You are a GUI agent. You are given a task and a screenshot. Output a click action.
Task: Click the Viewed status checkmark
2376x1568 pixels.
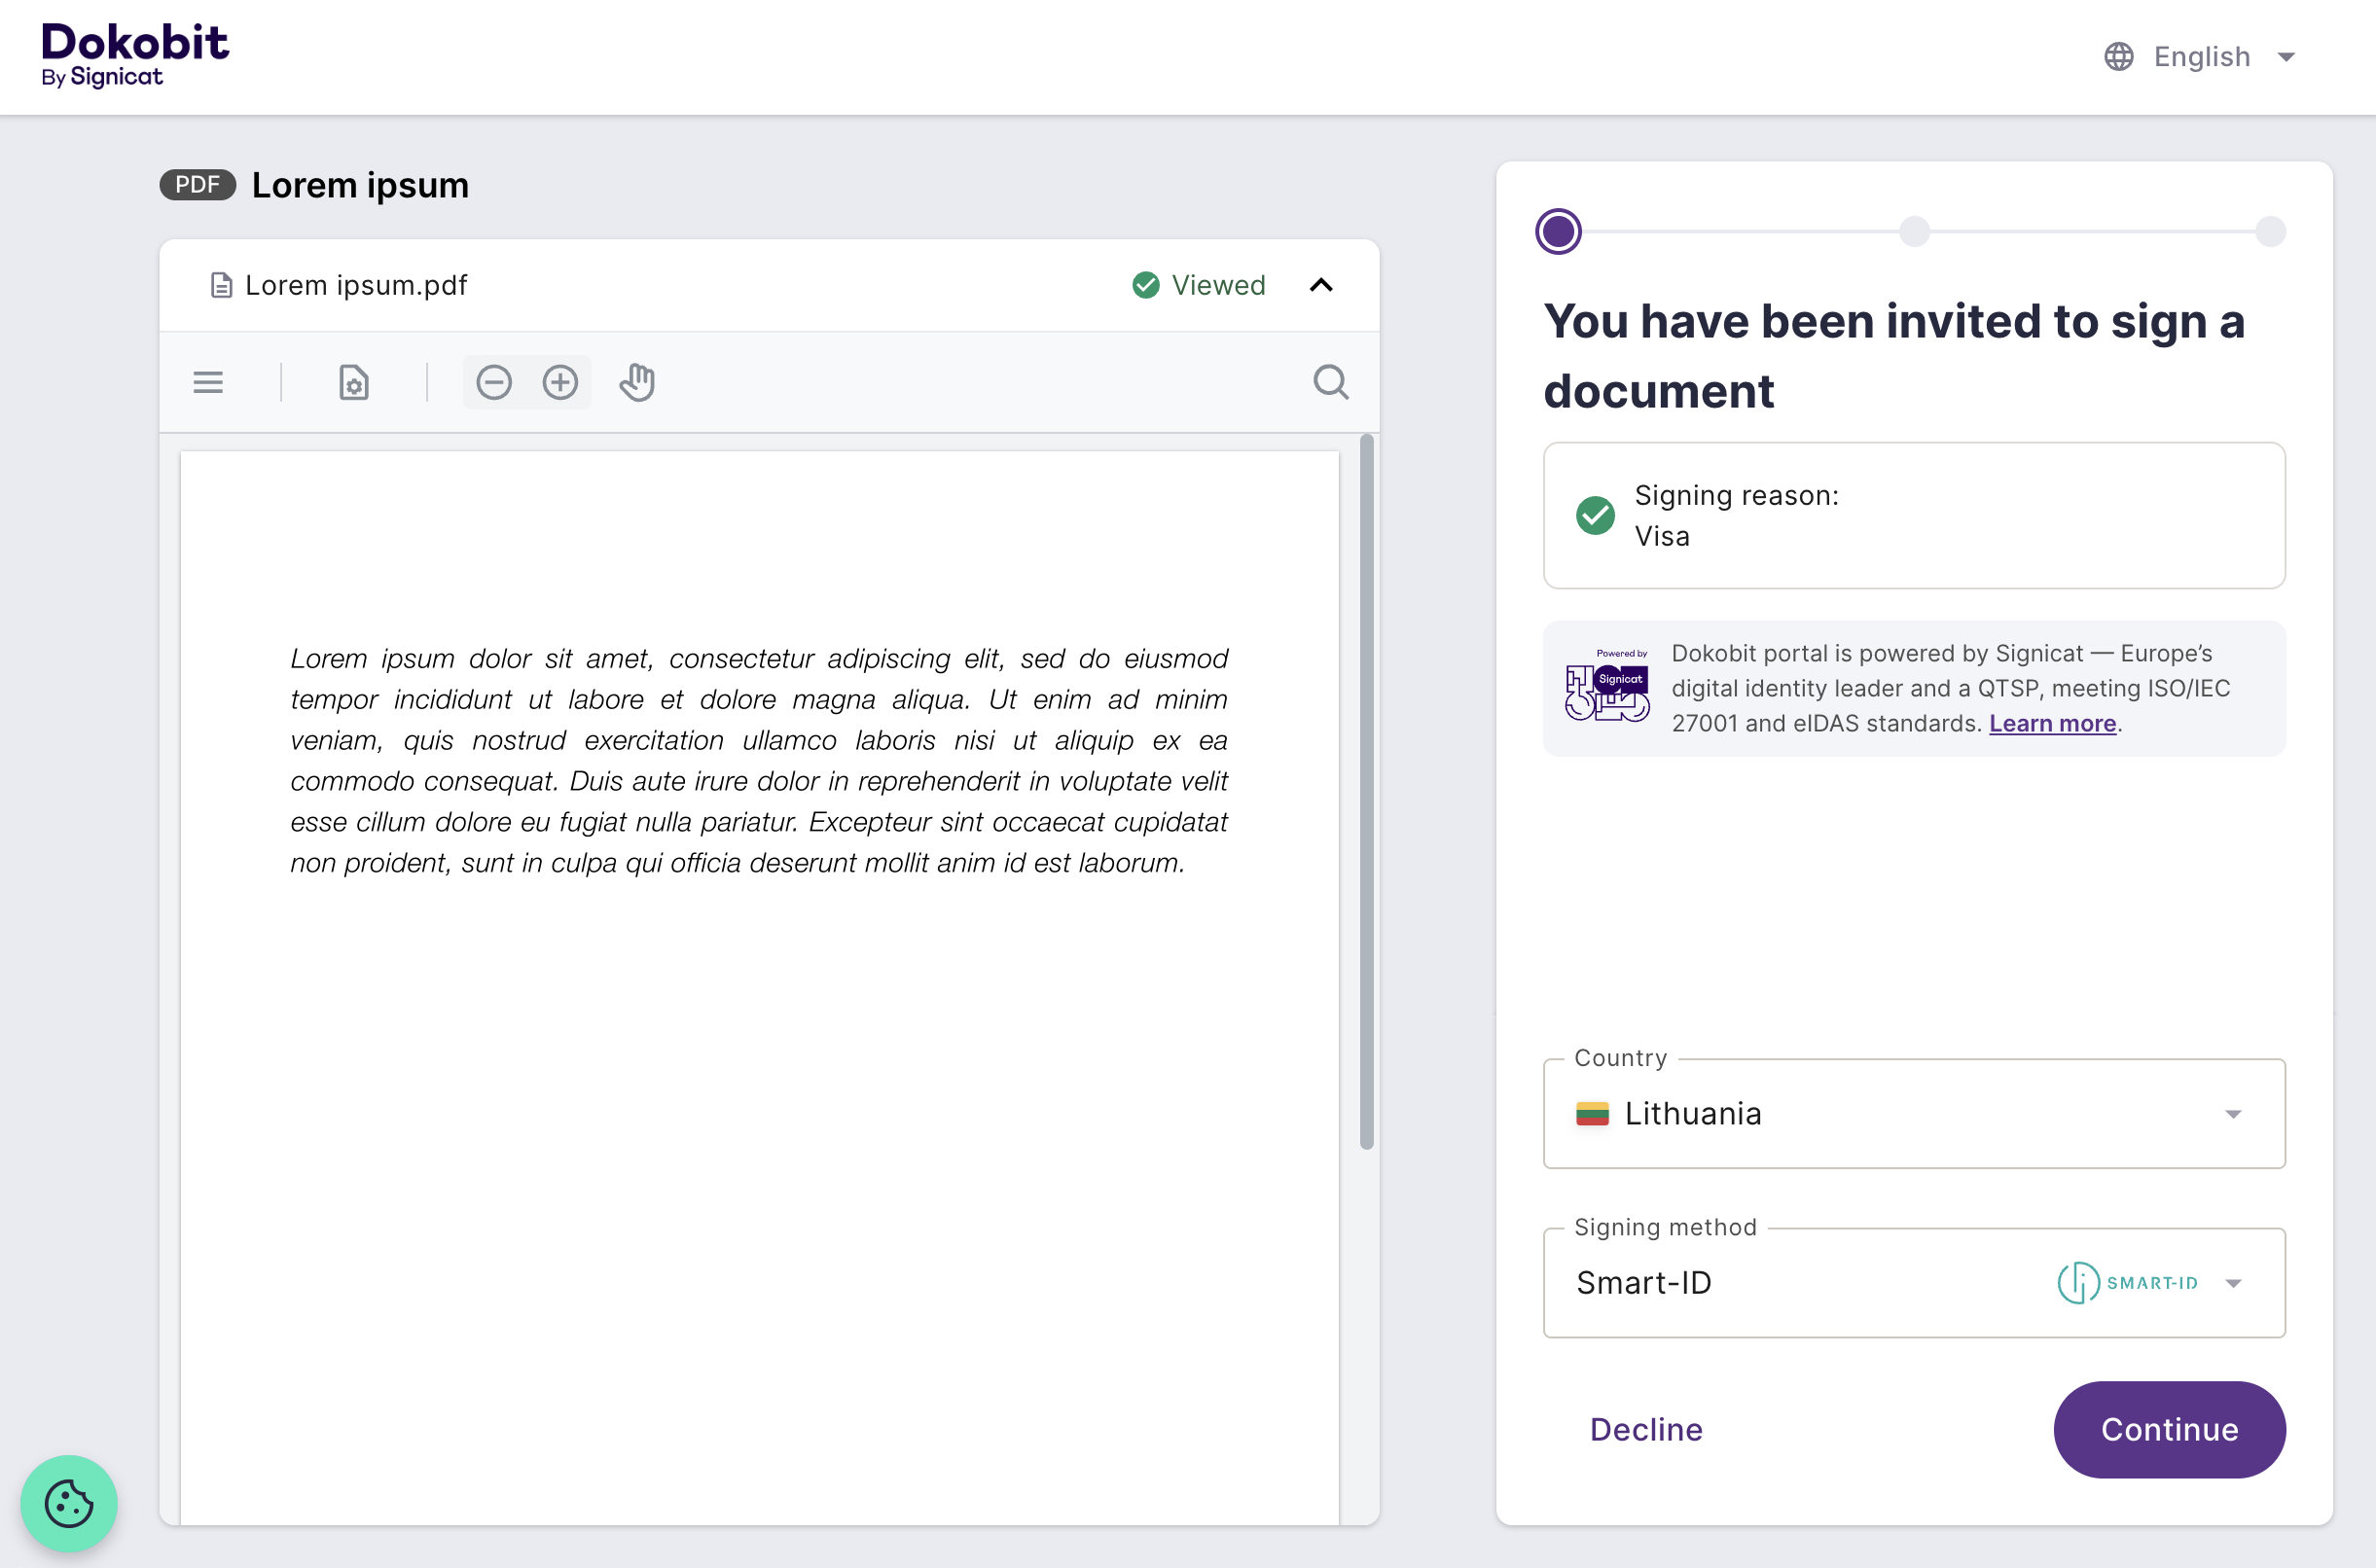[x=1146, y=286]
